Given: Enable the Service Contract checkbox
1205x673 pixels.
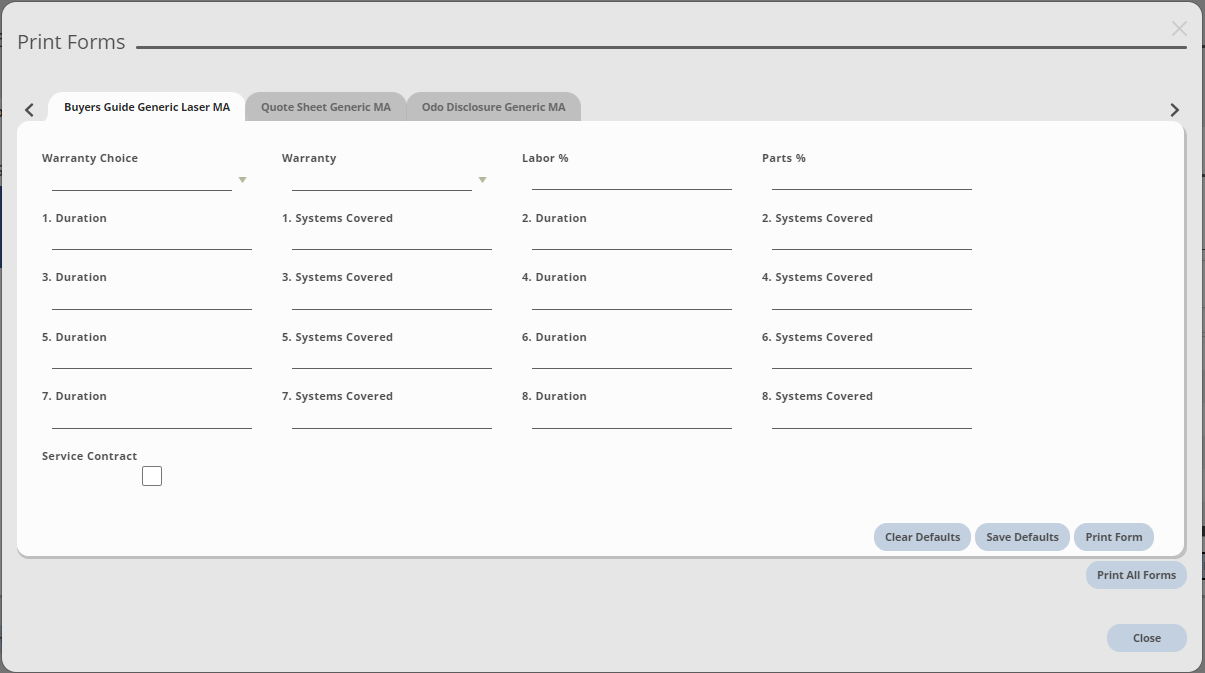Looking at the screenshot, I should pyautogui.click(x=151, y=475).
